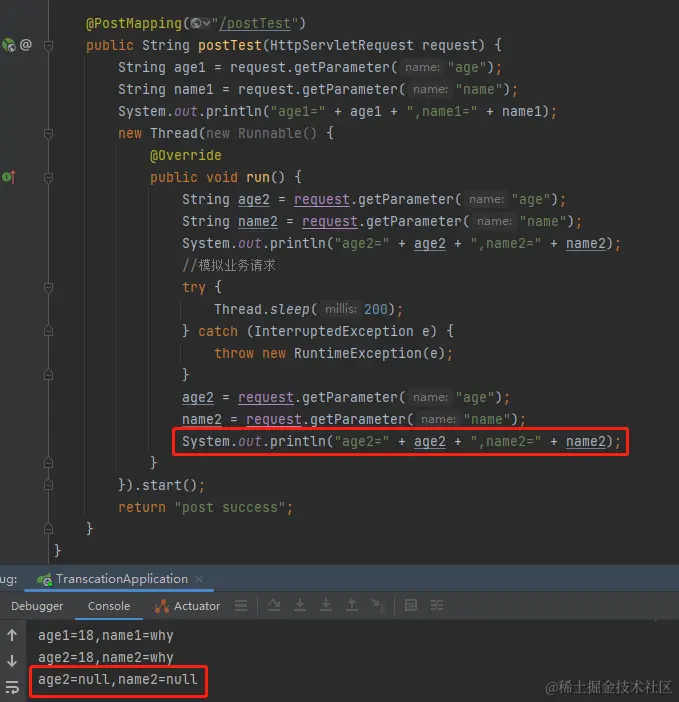679x702 pixels.
Task: Collapse the try block fold marker
Action: click(x=48, y=287)
